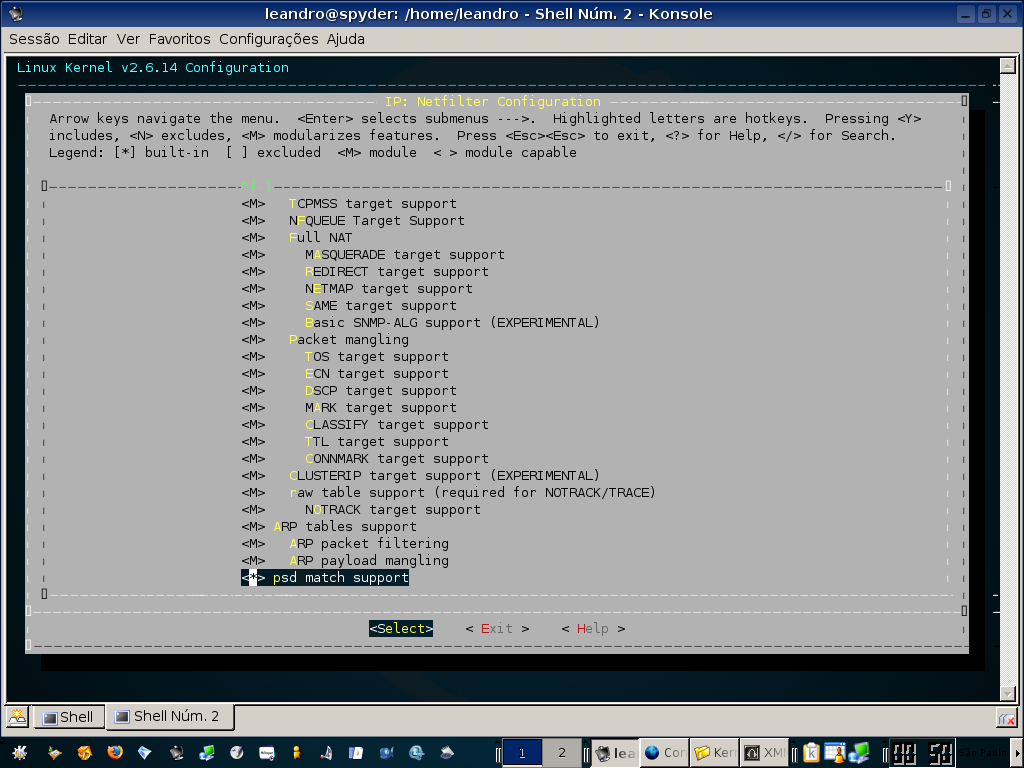Click the < Help > button
Viewport: 1024px width, 768px height.
[593, 628]
